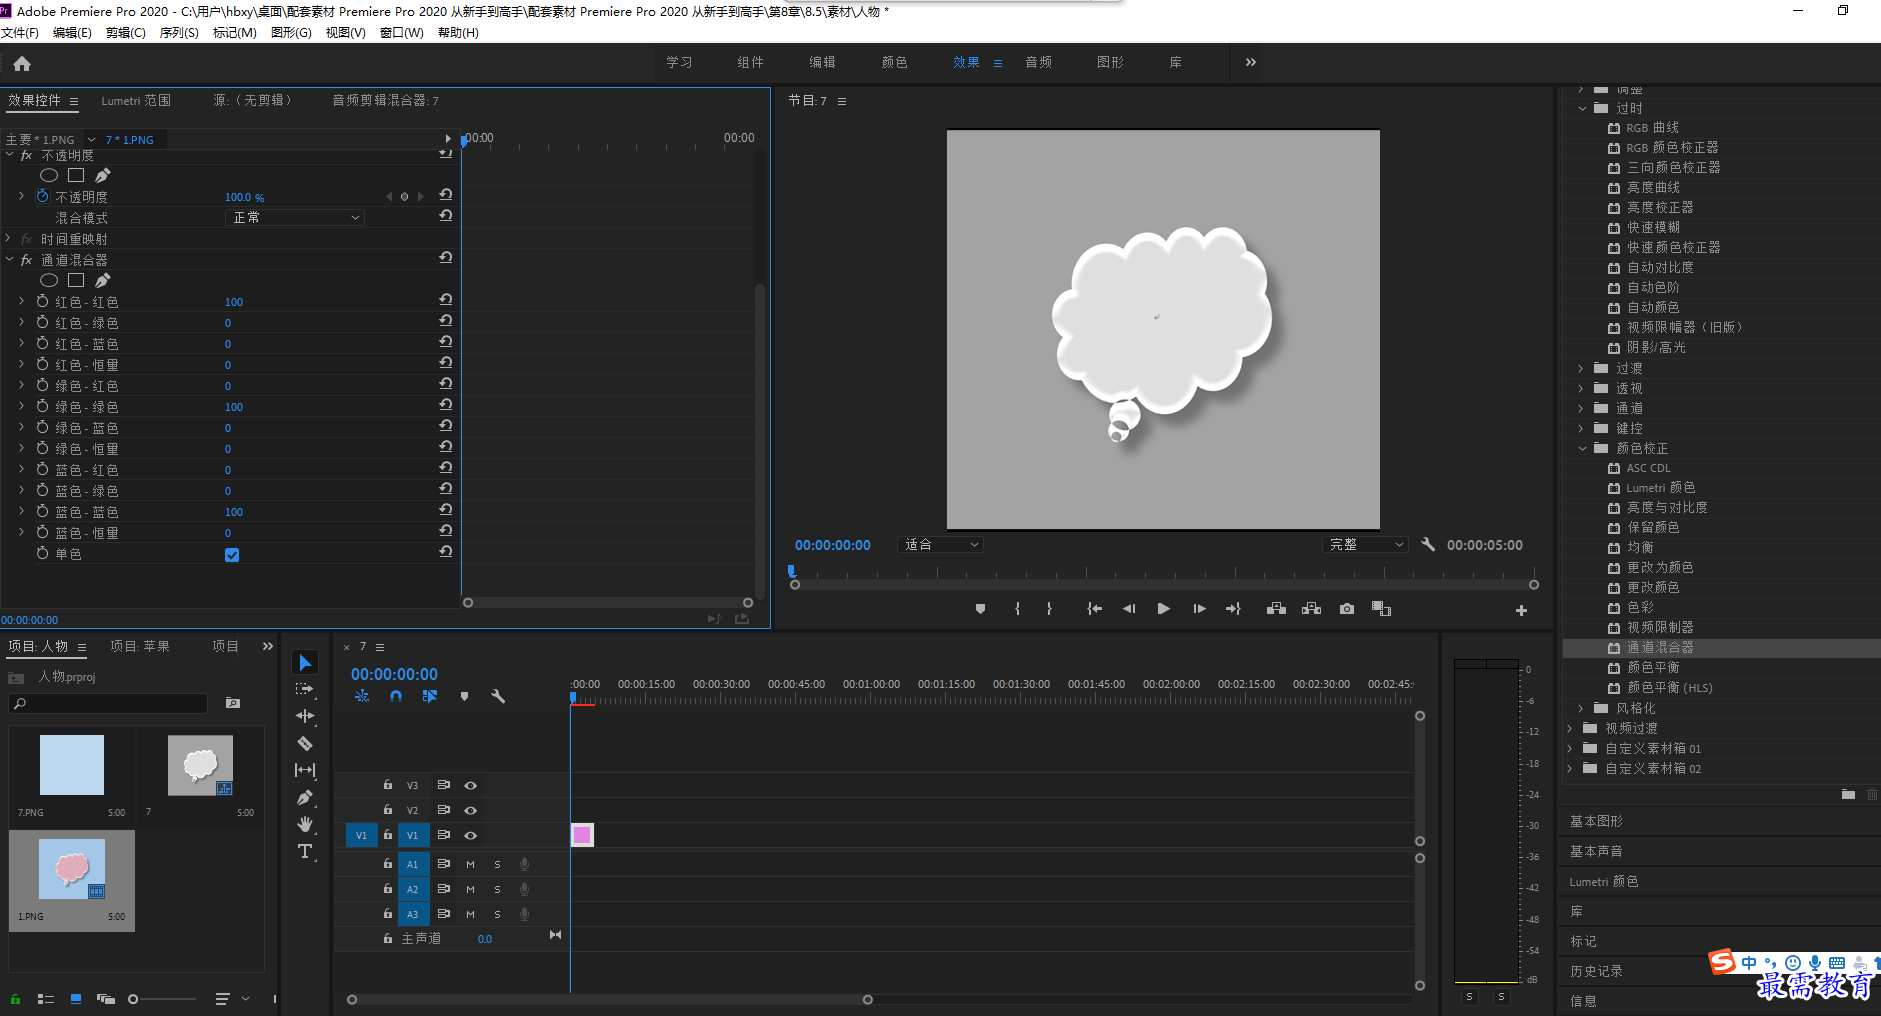Open the 历史记录 panel
The image size is (1881, 1016).
coord(1596,971)
